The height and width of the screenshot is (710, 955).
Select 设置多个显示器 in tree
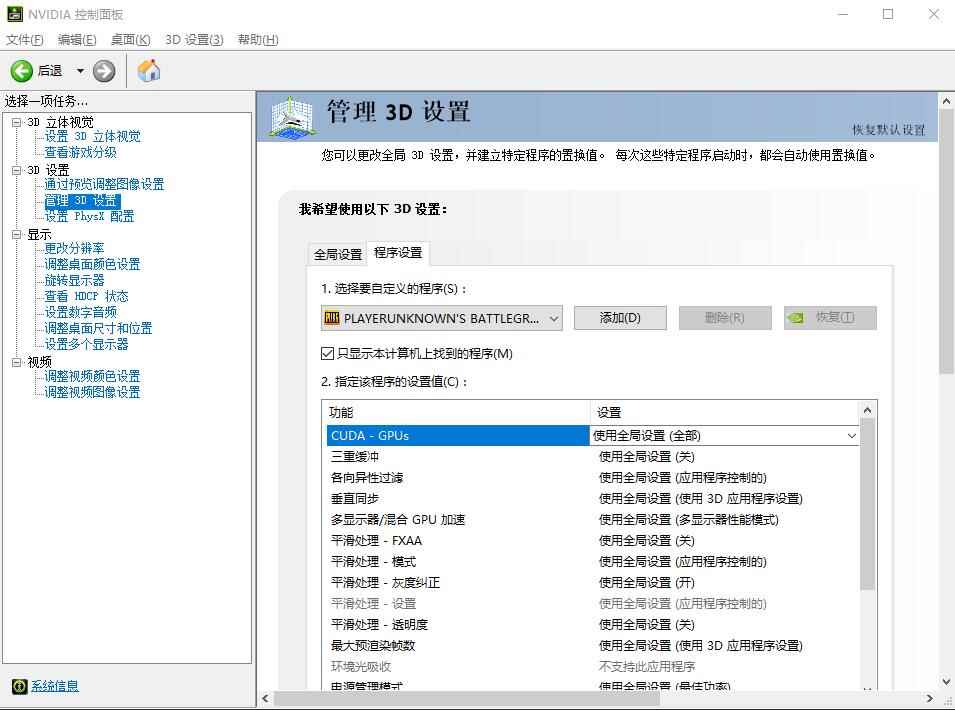pos(86,344)
